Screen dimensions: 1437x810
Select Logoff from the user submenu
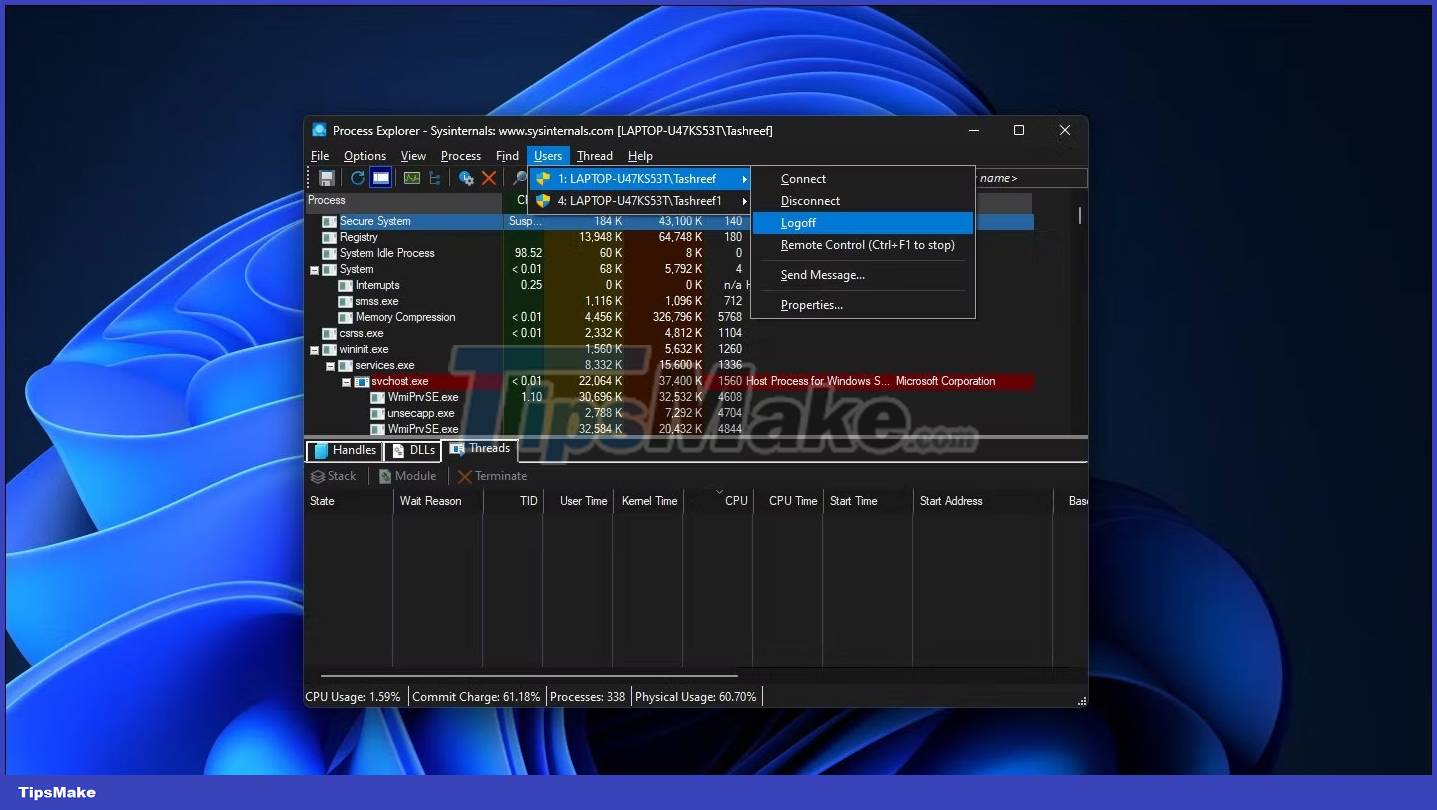pos(798,223)
